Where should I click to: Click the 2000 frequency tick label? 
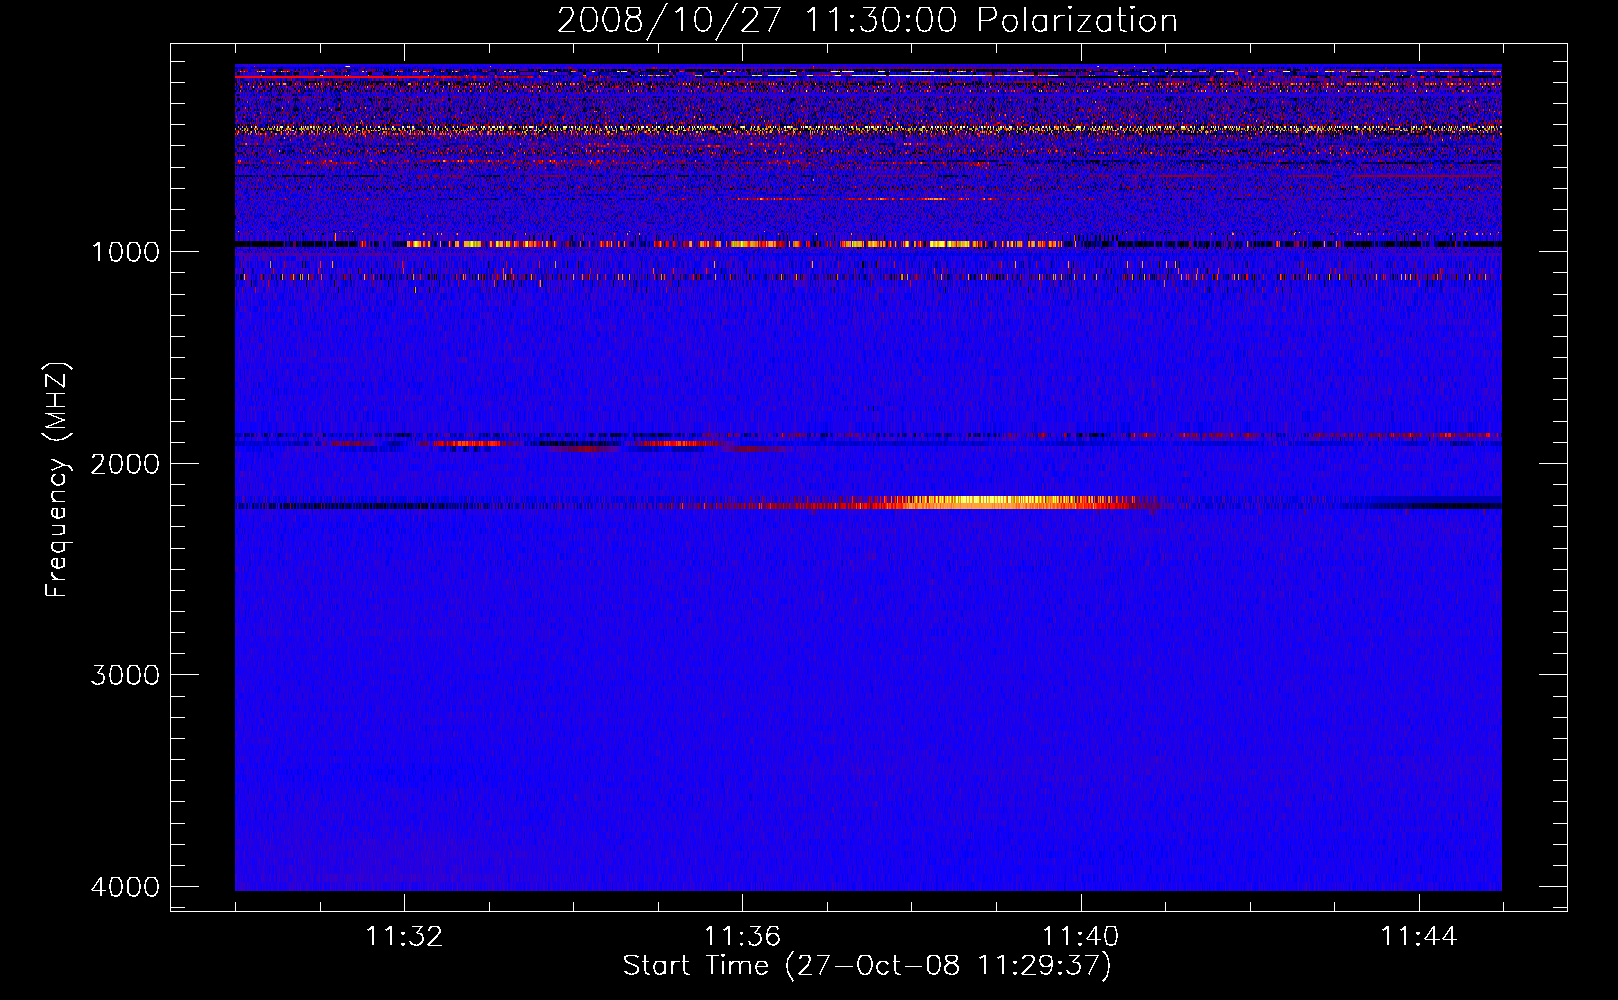pos(125,463)
